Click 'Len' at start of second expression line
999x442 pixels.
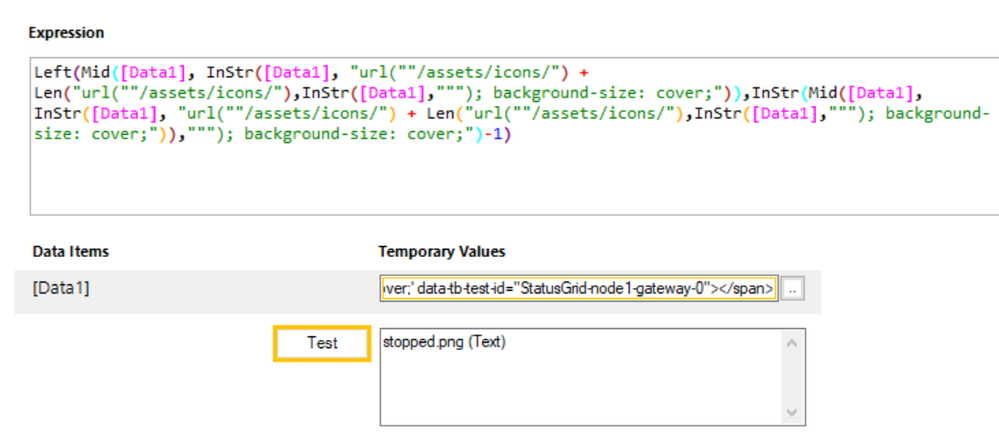pyautogui.click(x=46, y=93)
